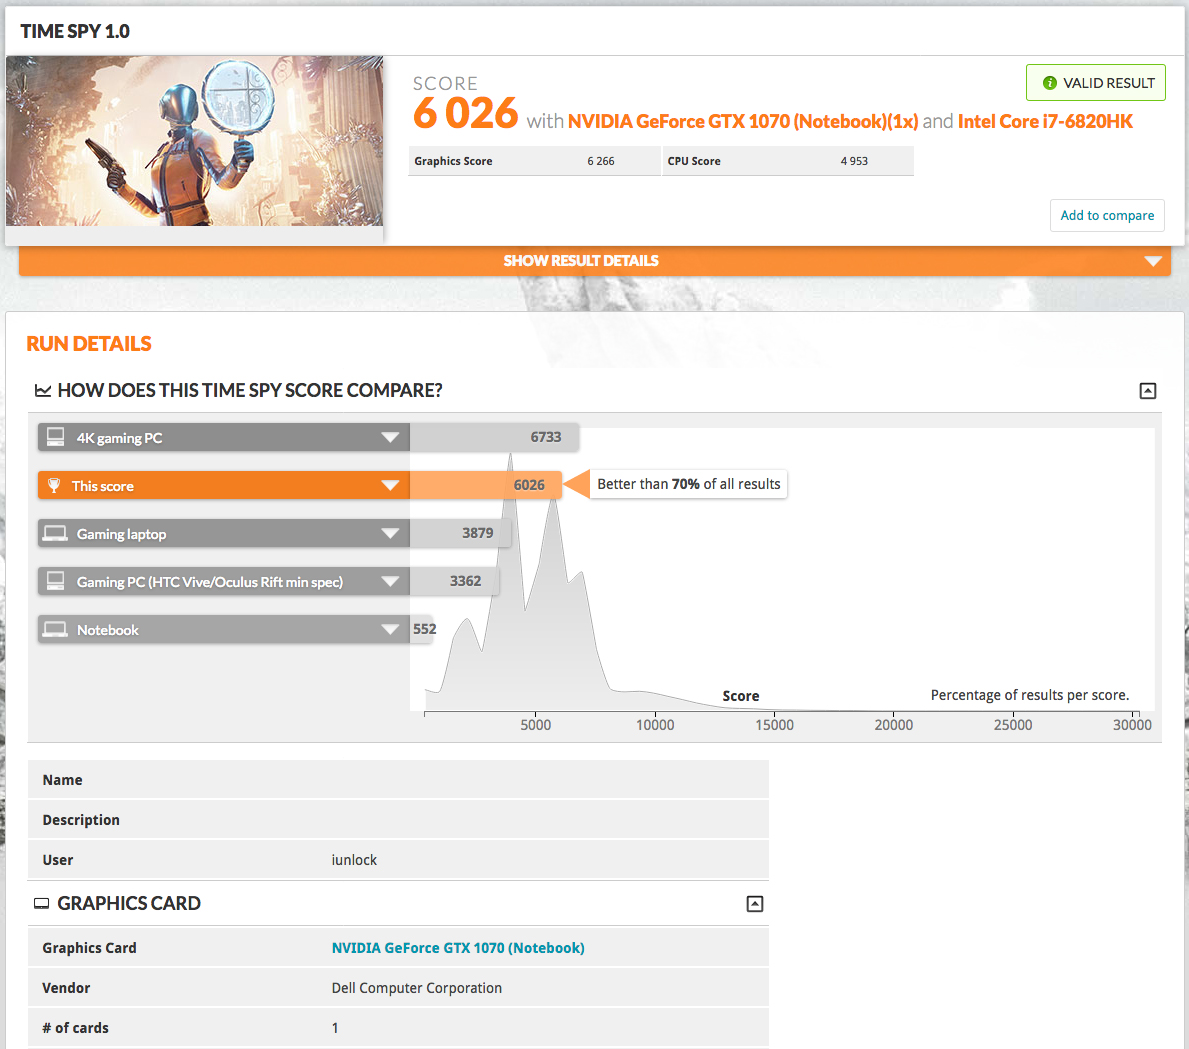Click the Gaming laptop bar value 3879
Screen dimensions: 1189x1049
point(478,532)
